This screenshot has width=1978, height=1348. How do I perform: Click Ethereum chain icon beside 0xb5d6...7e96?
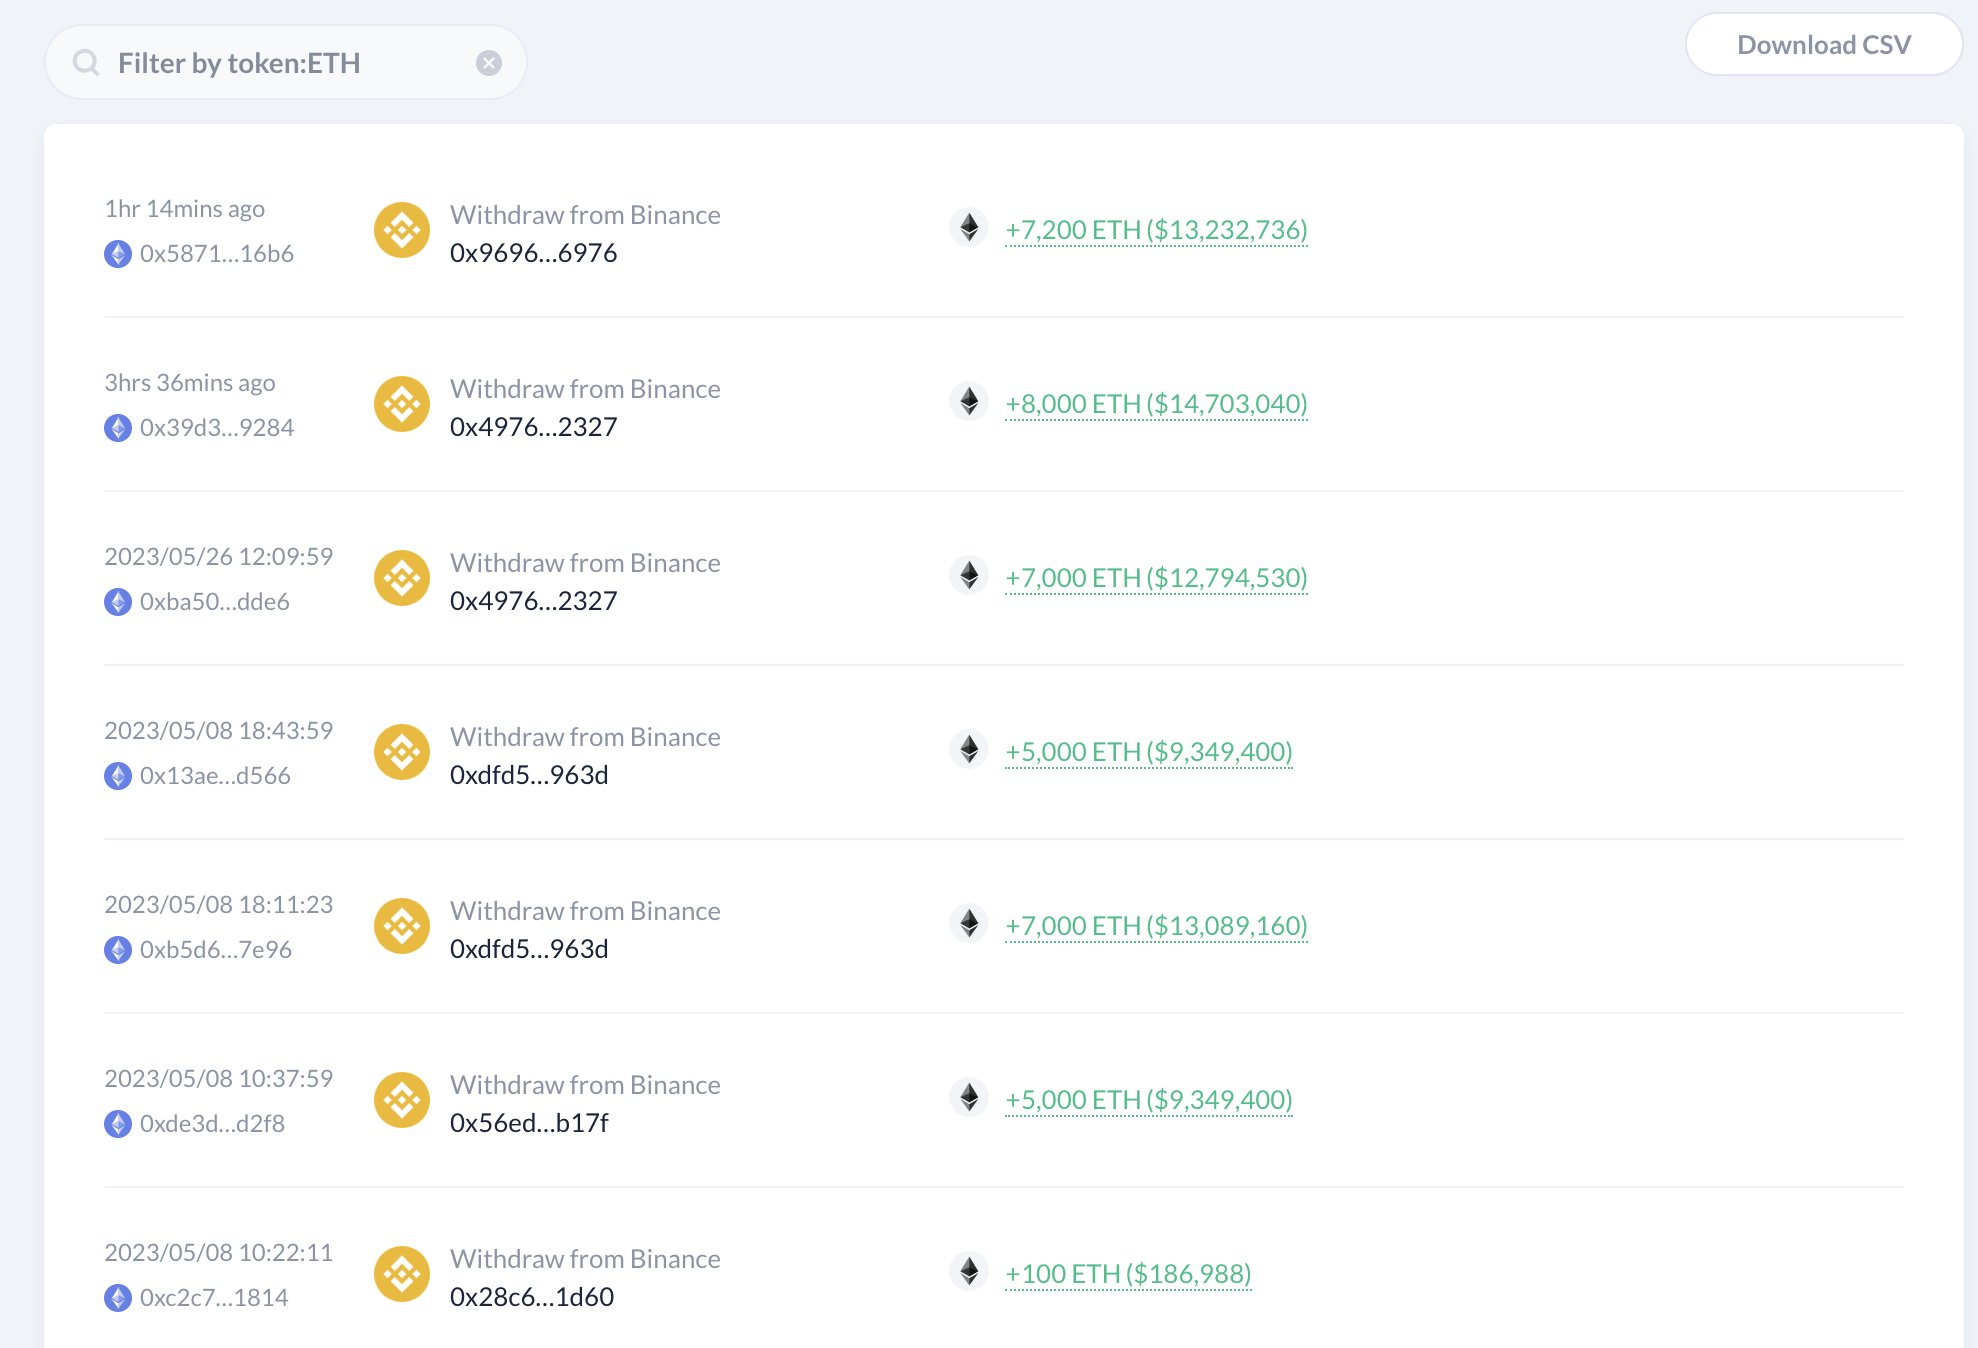point(118,950)
